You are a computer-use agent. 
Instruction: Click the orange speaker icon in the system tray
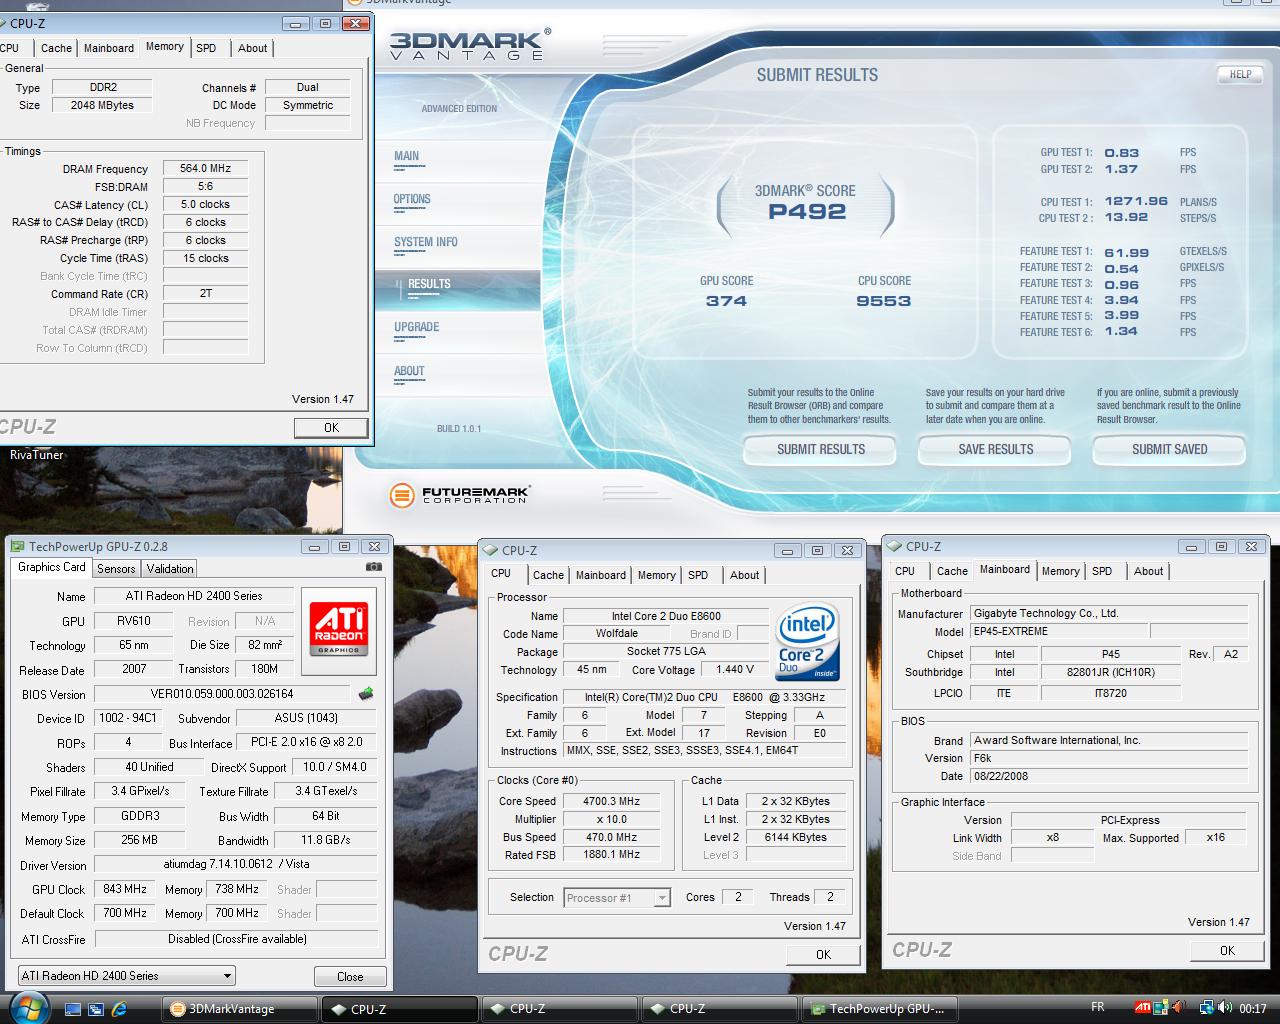point(1178,1008)
